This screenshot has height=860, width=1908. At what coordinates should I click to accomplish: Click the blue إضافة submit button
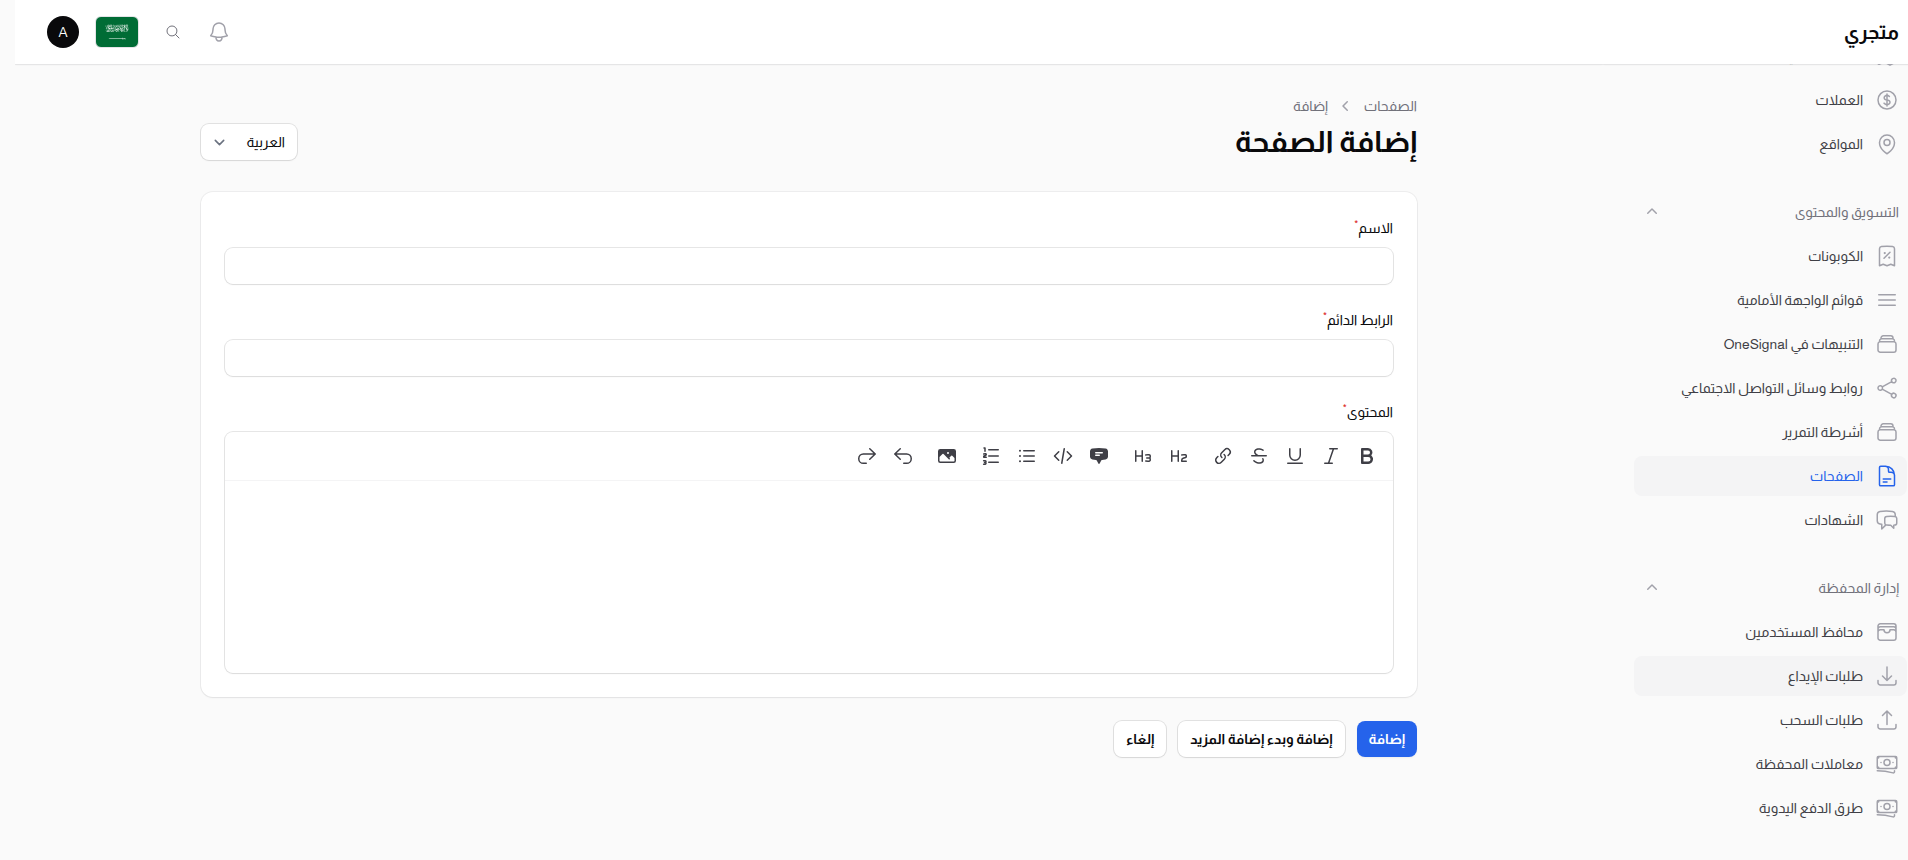(x=1387, y=739)
